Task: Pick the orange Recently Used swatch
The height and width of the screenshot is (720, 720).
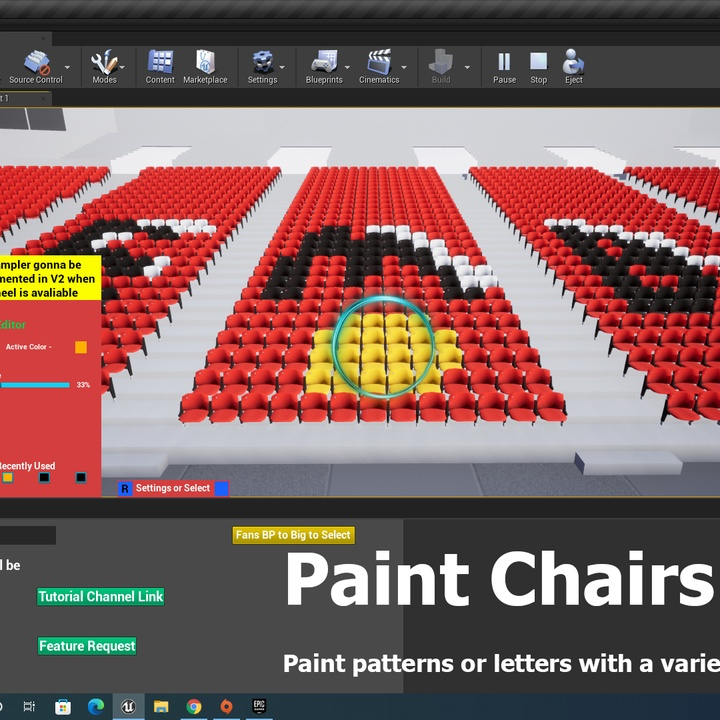Action: (x=7, y=478)
